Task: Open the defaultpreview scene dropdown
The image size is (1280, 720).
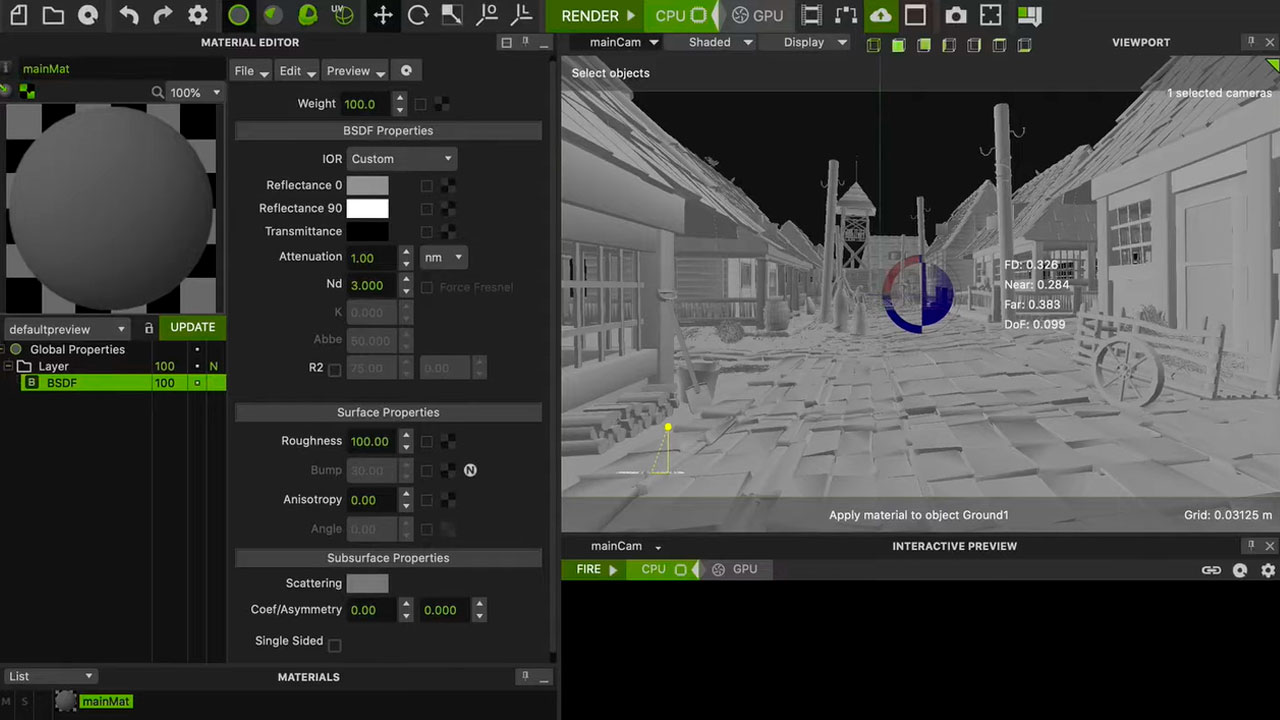Action: point(67,329)
